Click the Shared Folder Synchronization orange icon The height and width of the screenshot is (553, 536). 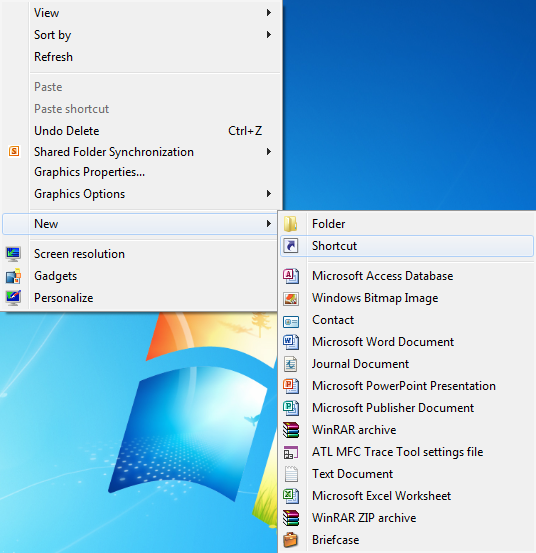coord(14,151)
